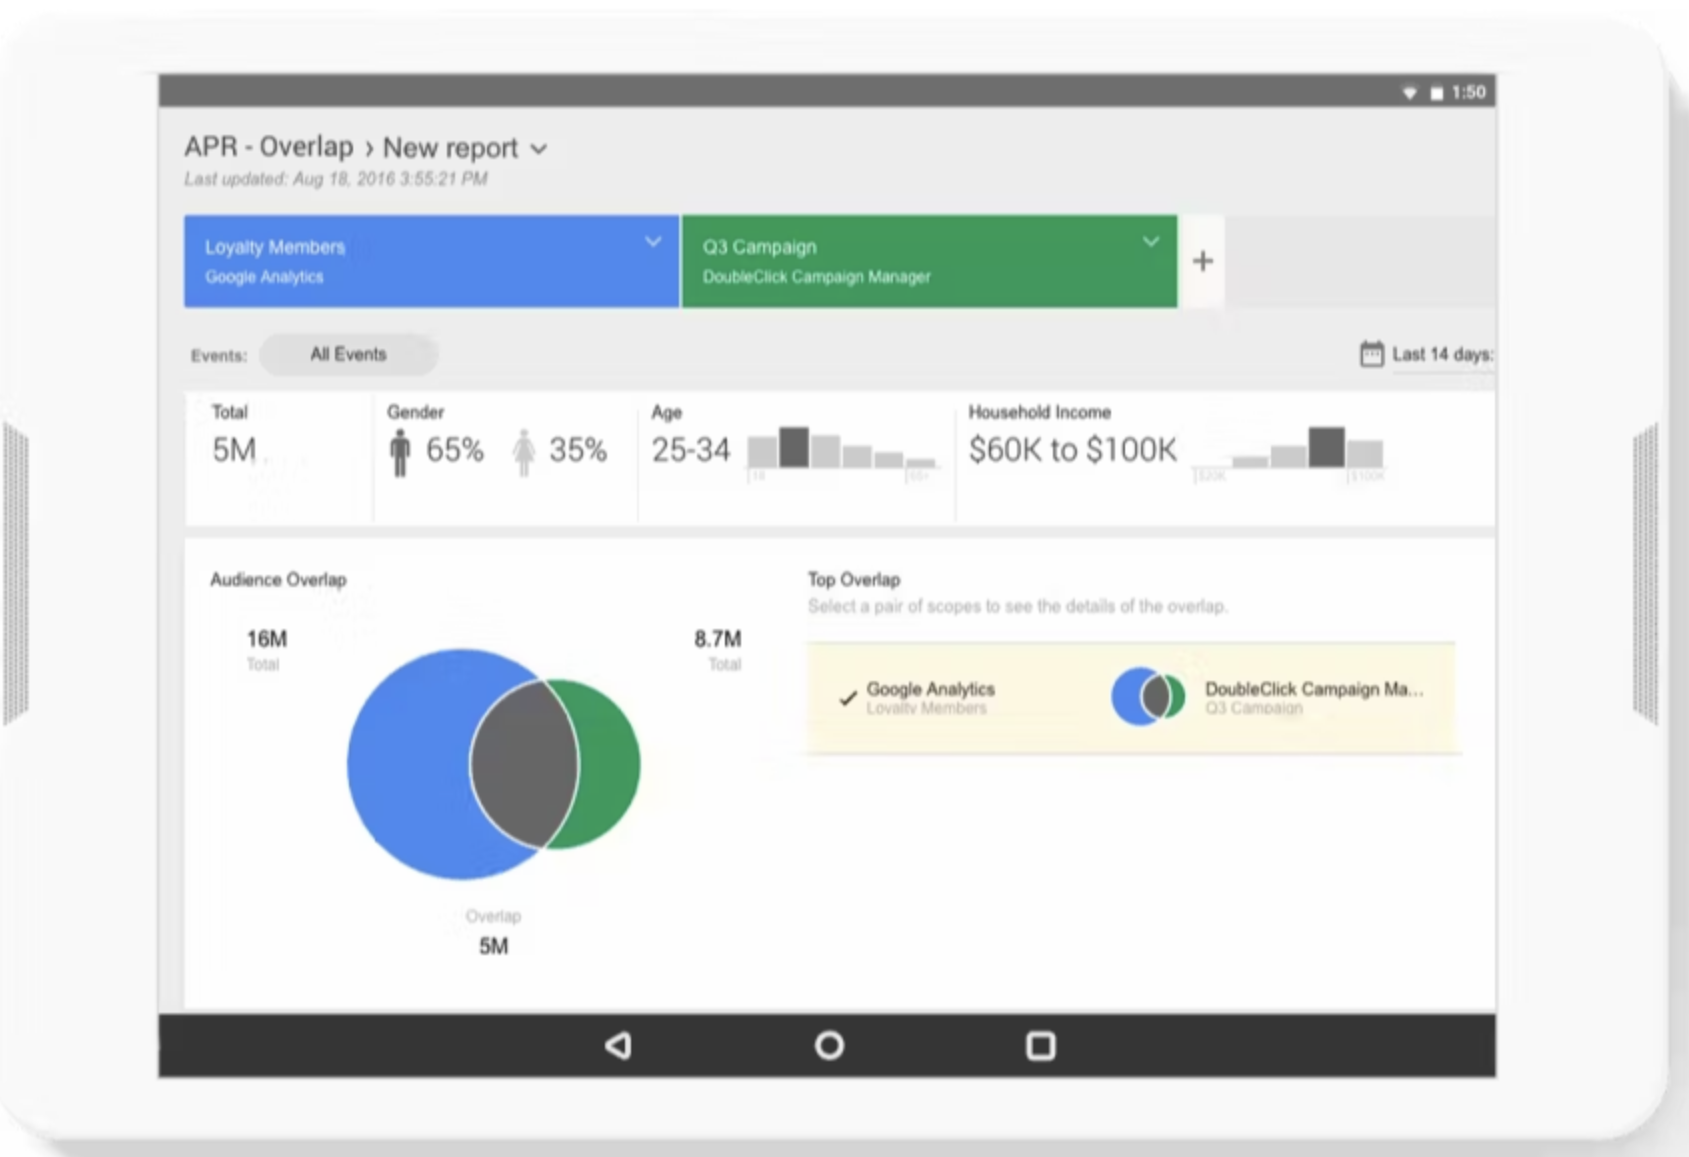The image size is (1689, 1157).
Task: Click the gray overlap area of Venn diagram
Action: [x=524, y=765]
